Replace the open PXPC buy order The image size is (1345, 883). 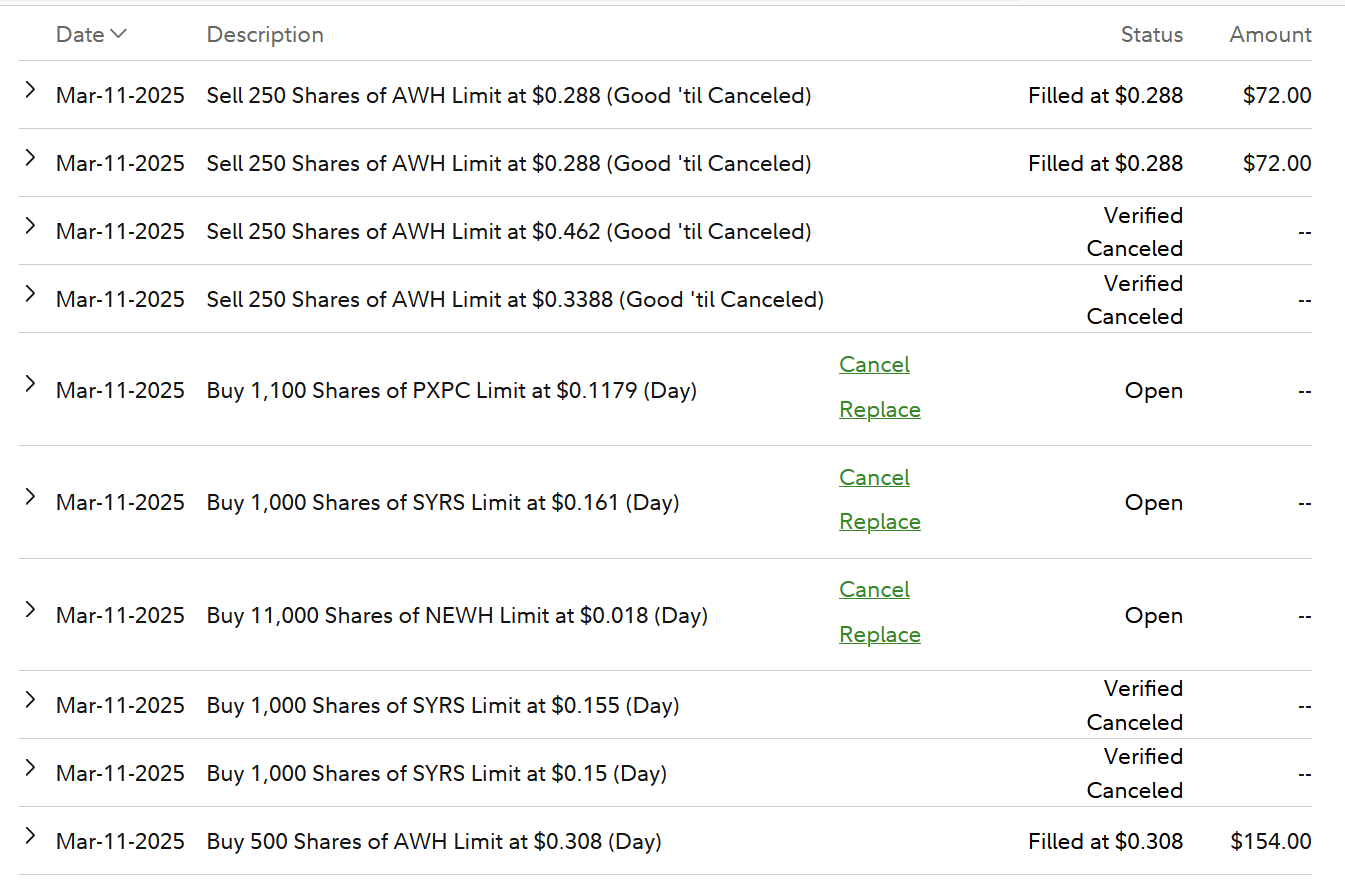pyautogui.click(x=879, y=410)
